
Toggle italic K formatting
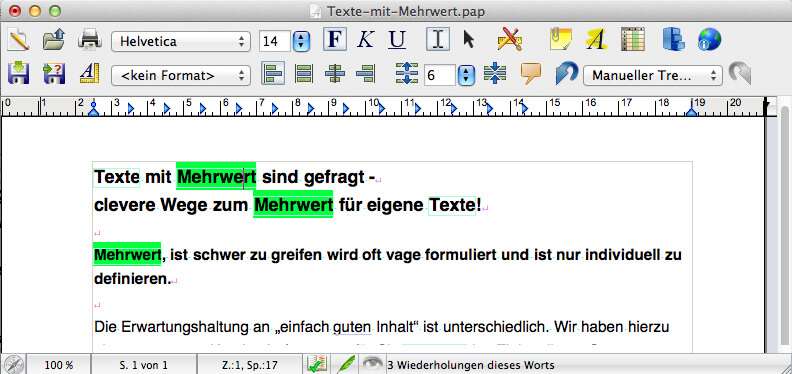click(x=365, y=40)
